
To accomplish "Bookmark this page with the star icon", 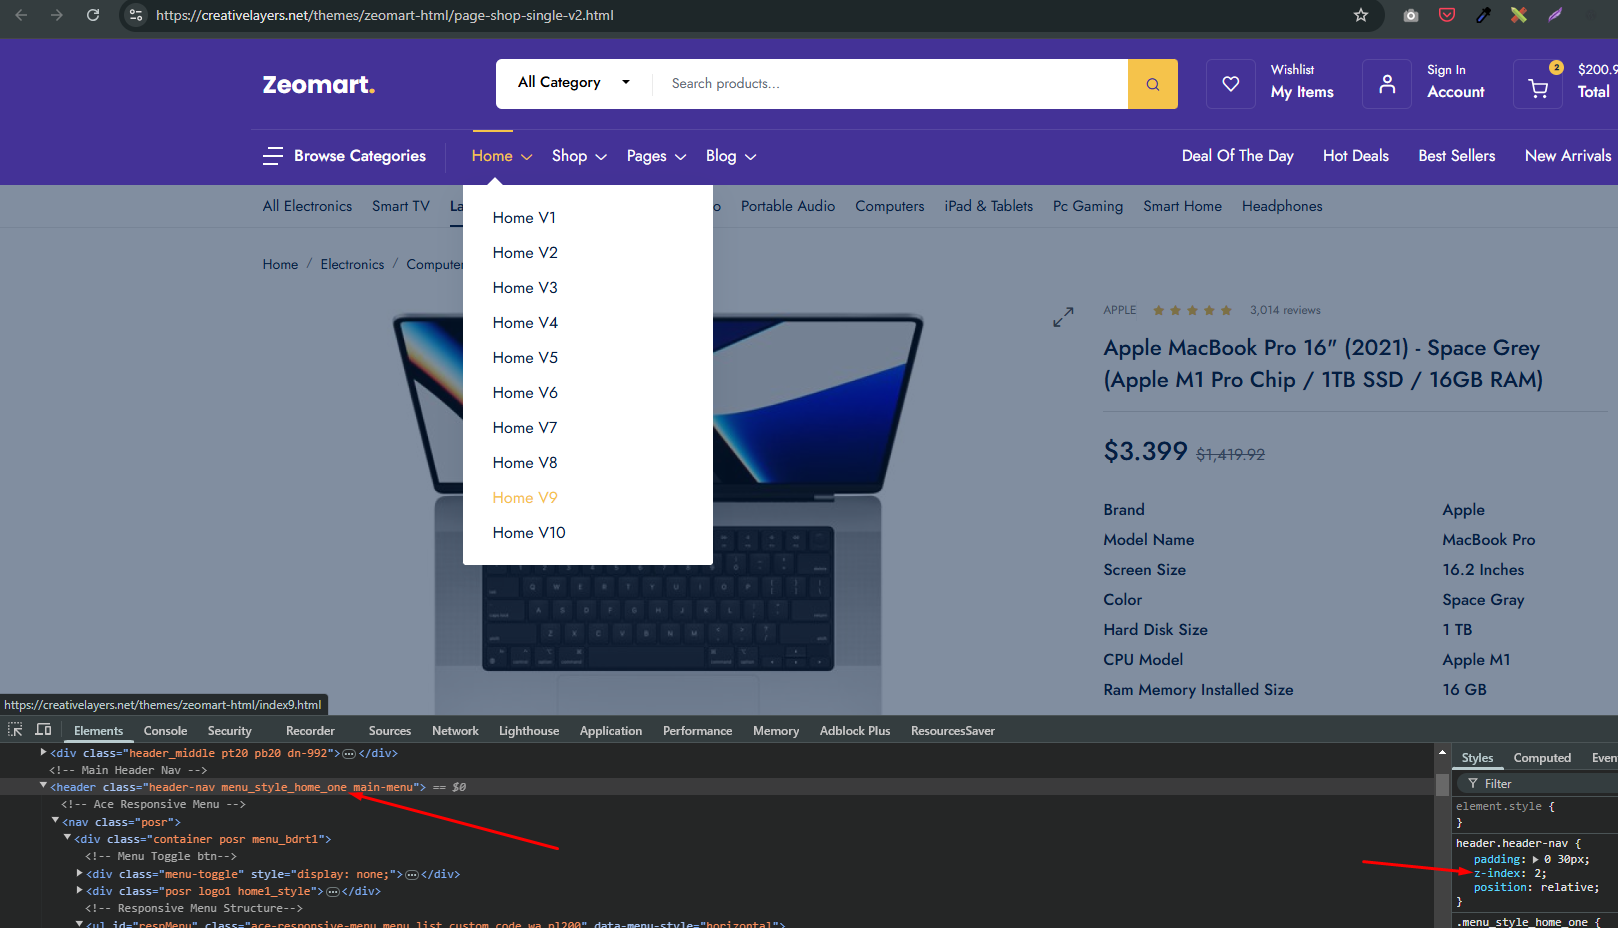I will [x=1361, y=15].
